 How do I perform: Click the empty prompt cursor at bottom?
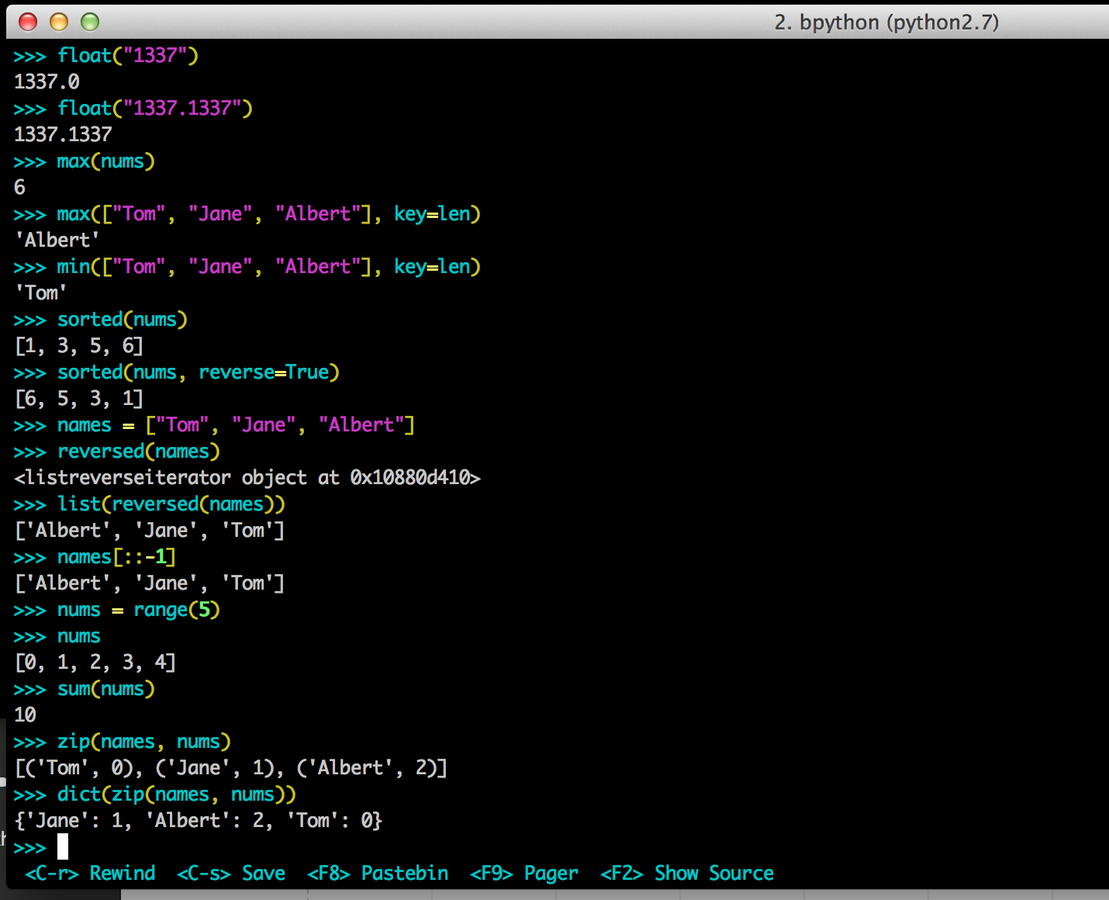[62, 846]
